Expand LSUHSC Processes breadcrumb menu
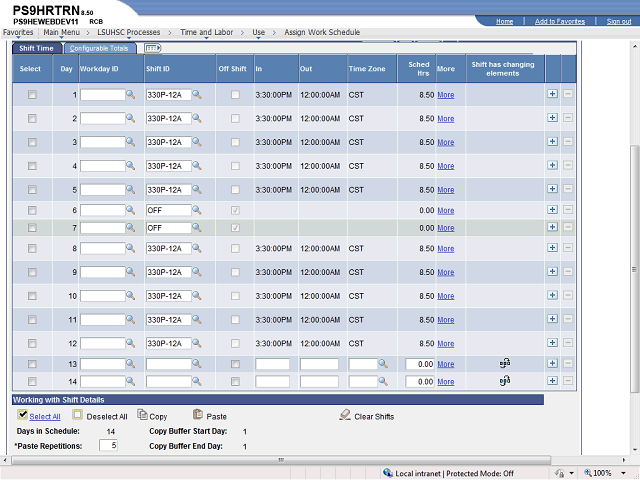 tap(129, 32)
